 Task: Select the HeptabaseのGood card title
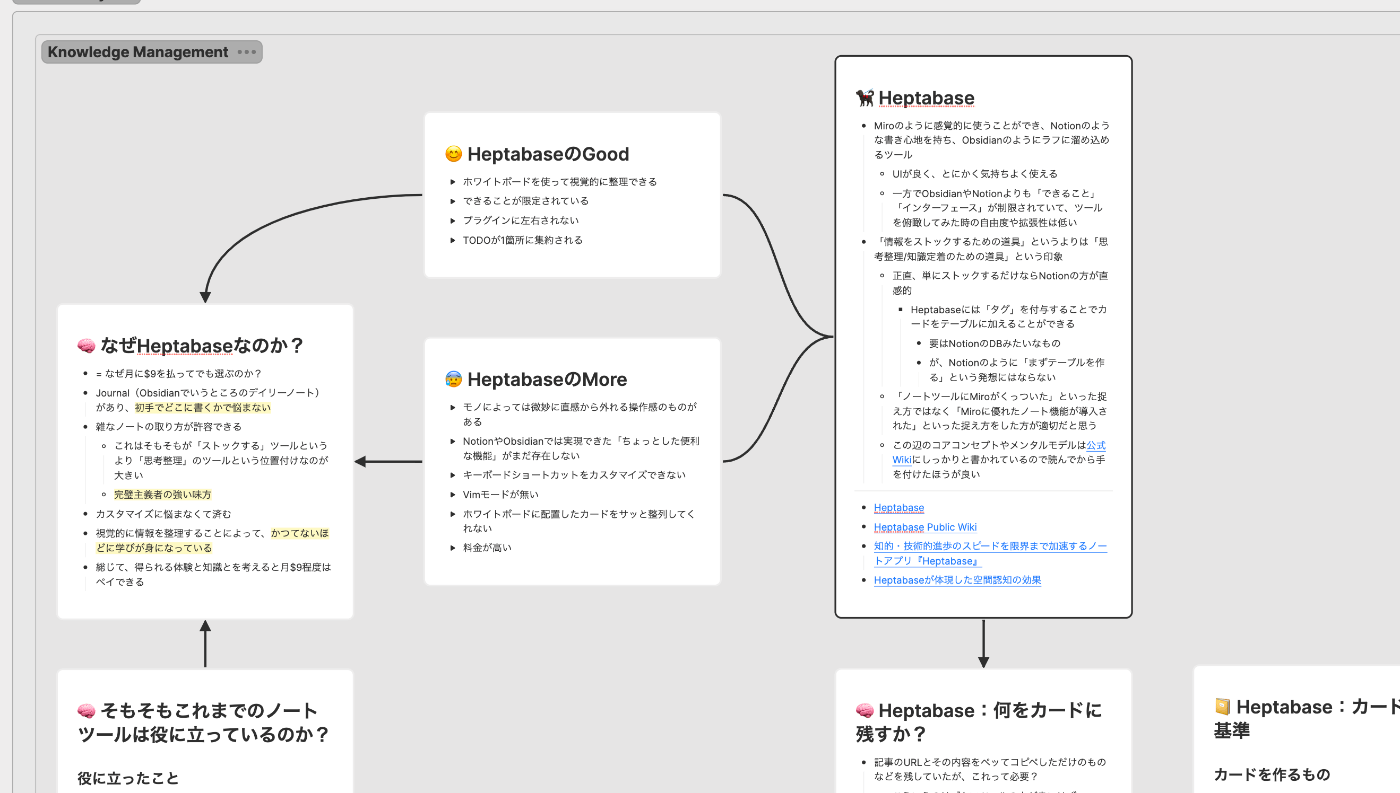coord(548,154)
